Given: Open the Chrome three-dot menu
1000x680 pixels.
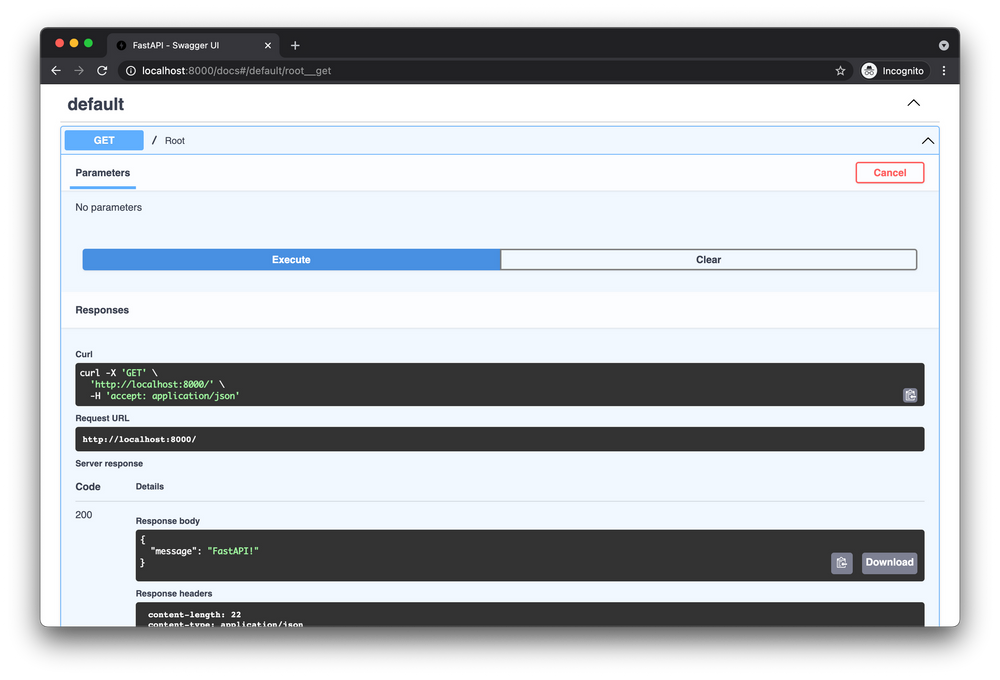Looking at the screenshot, I should pyautogui.click(x=943, y=70).
